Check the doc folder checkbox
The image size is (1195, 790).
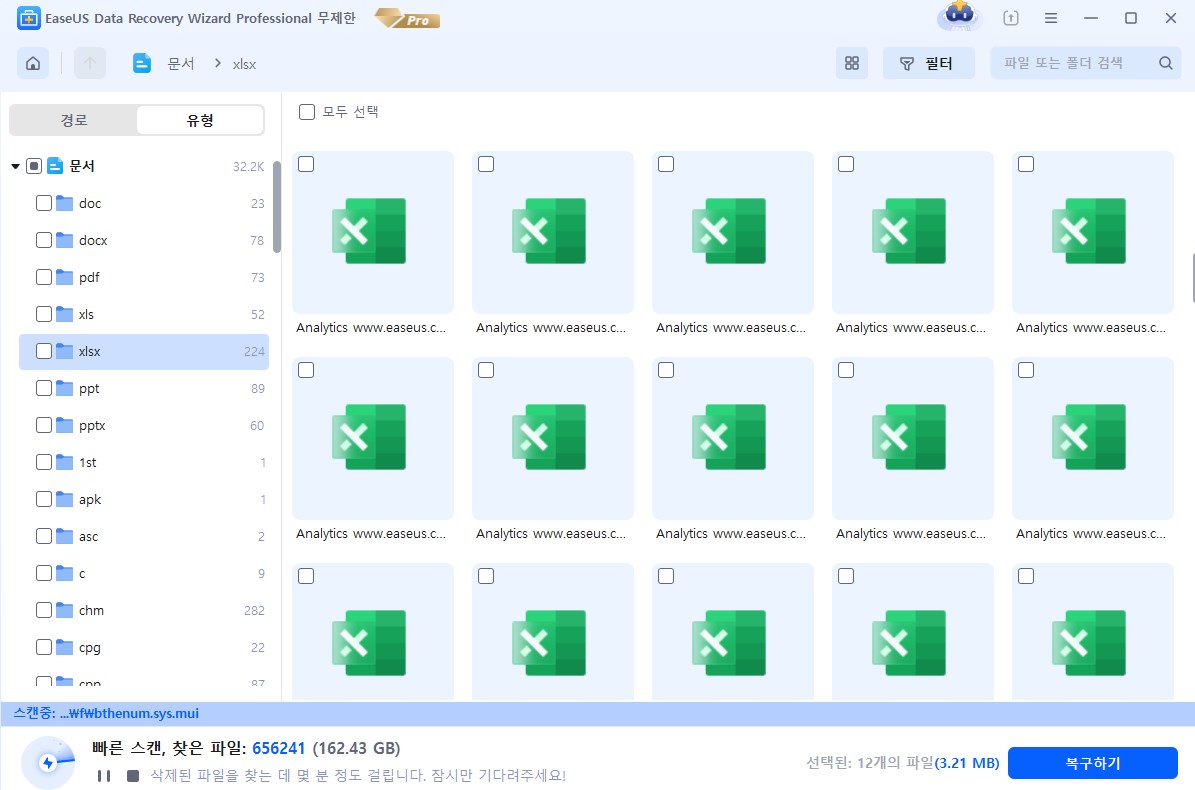tap(43, 203)
